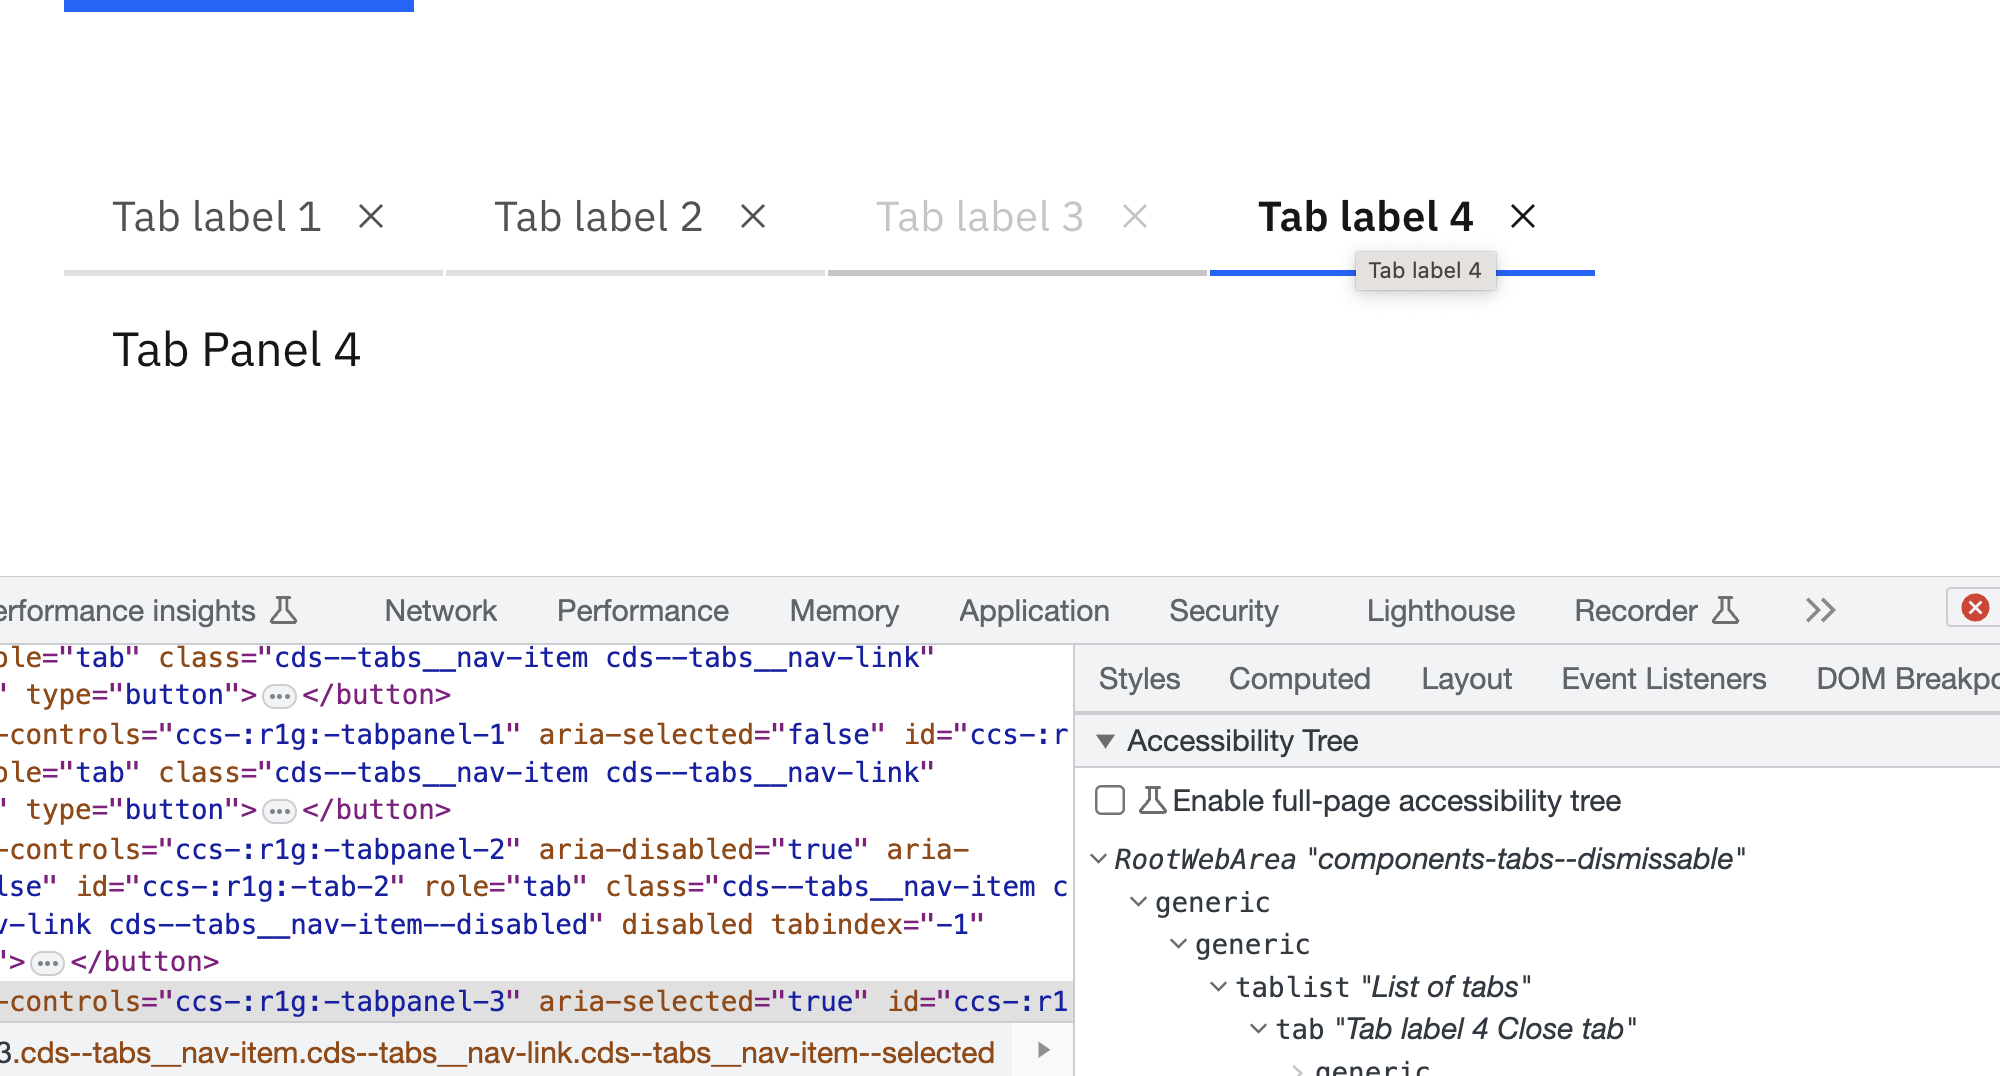Select the tablist "List of tabs" row
This screenshot has height=1076, width=2000.
point(1383,987)
